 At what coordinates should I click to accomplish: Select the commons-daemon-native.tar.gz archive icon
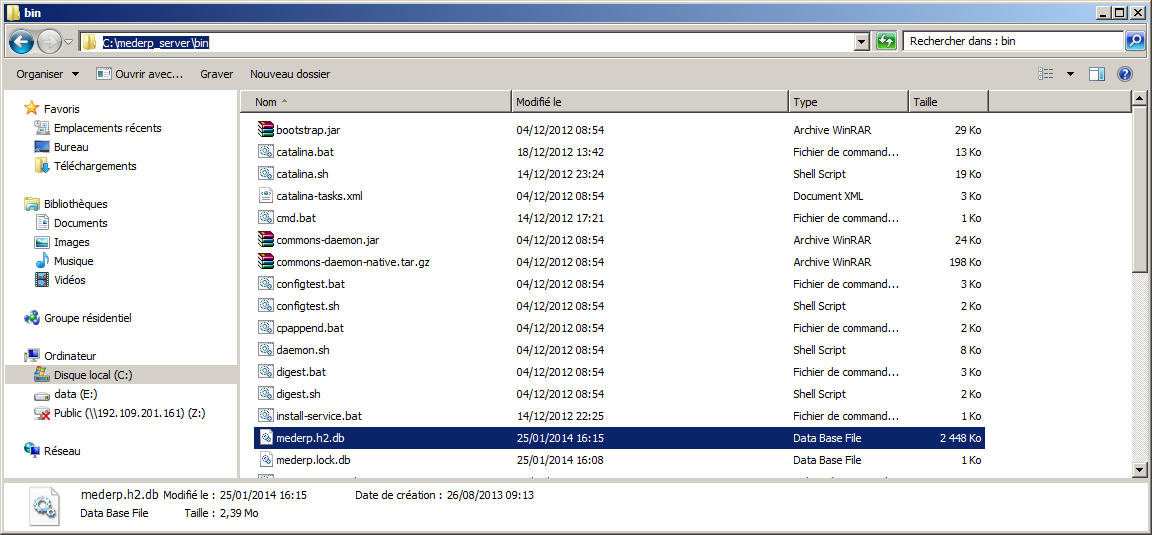(265, 262)
